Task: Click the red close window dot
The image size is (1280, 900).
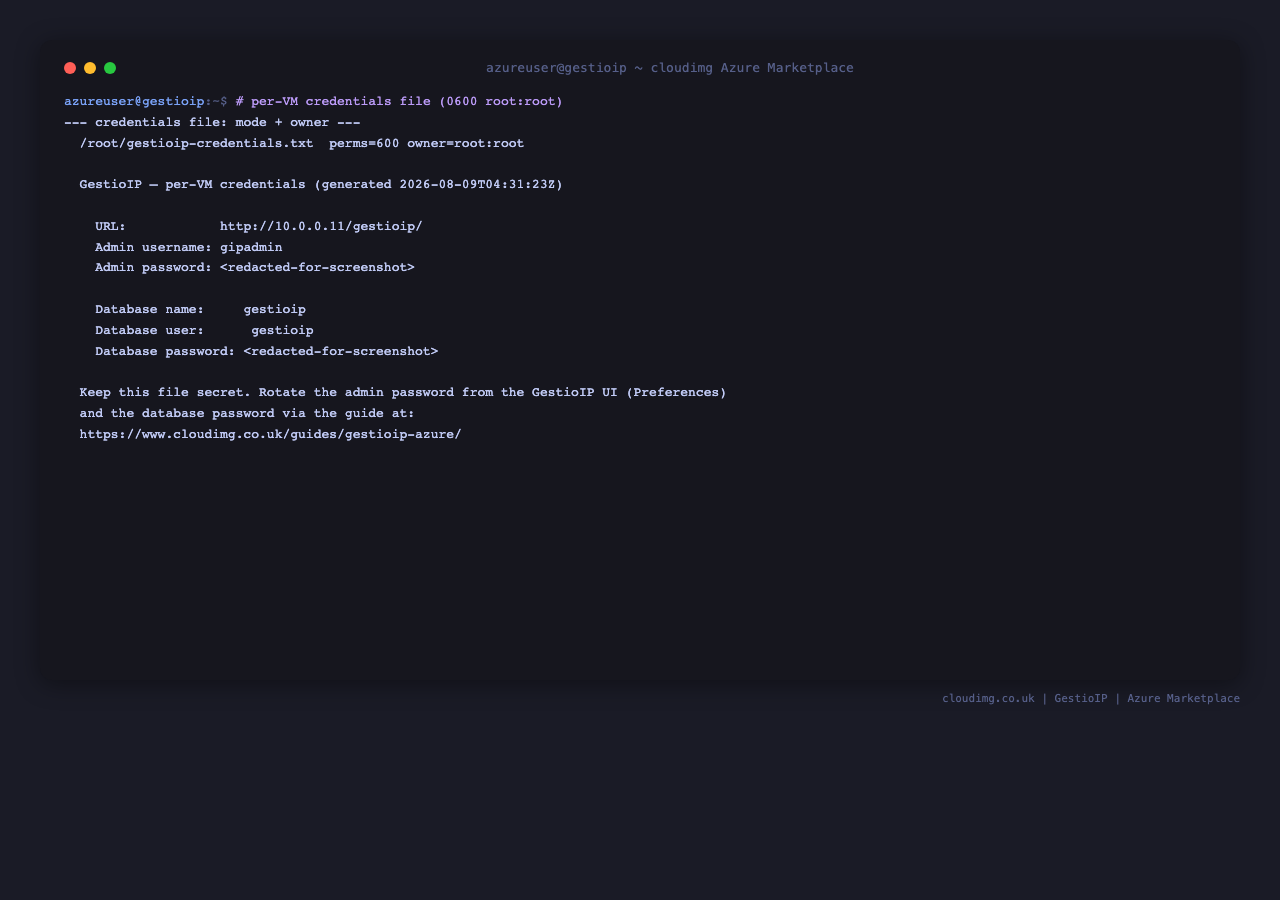Action: click(x=70, y=68)
